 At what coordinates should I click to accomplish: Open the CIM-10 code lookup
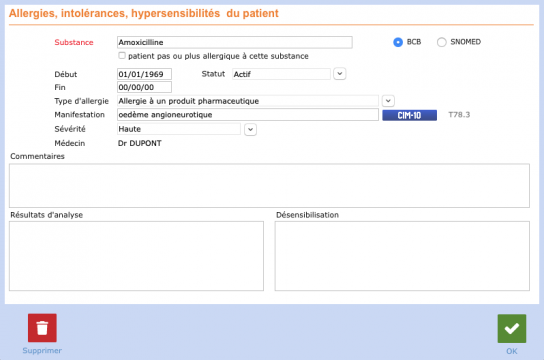(x=409, y=115)
